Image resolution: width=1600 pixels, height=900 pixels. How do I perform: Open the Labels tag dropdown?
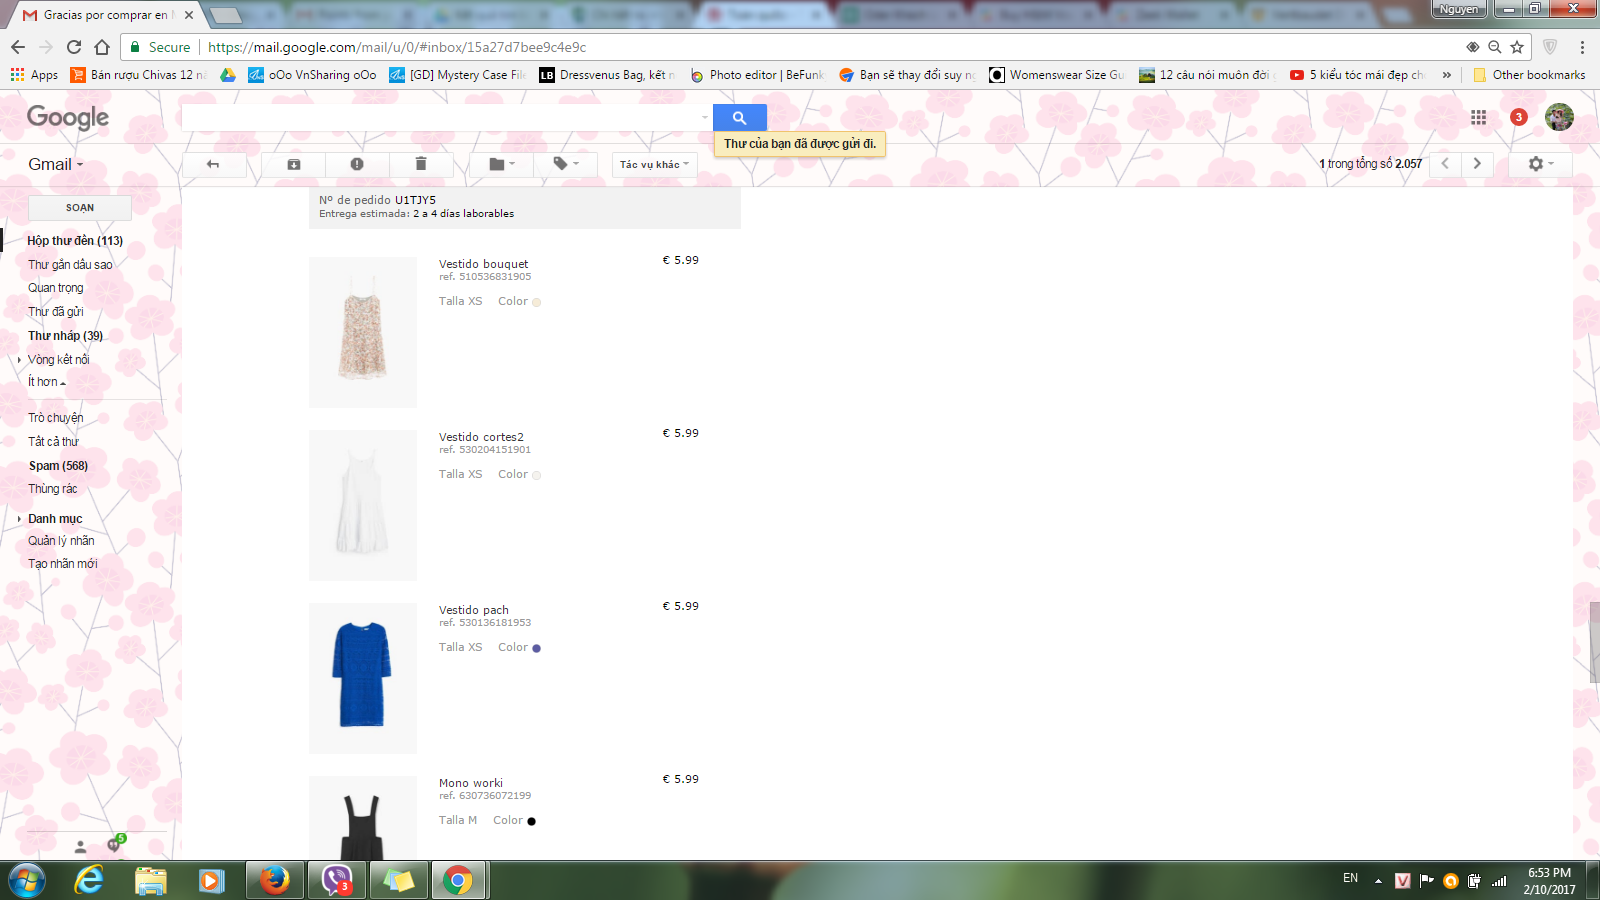566,164
